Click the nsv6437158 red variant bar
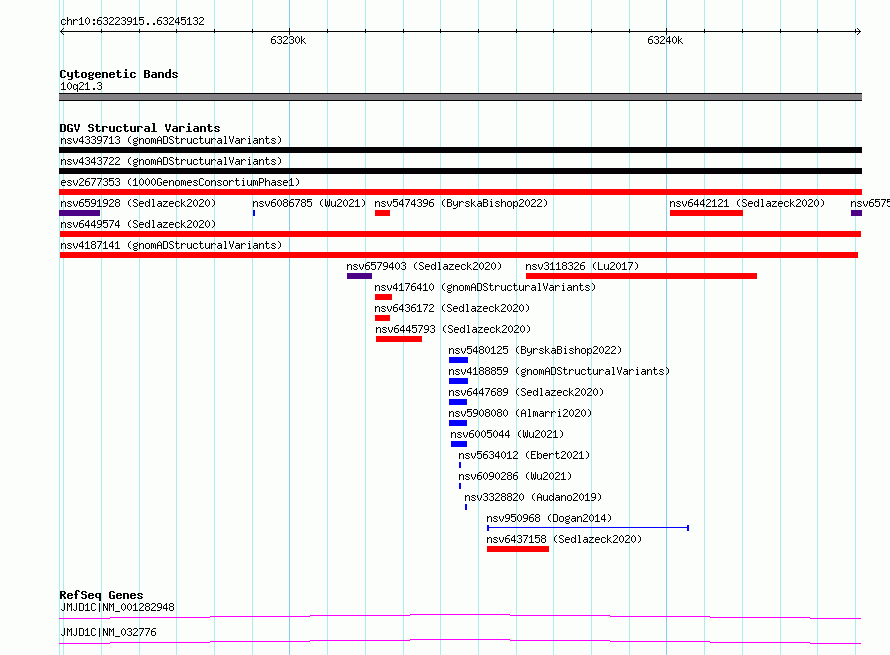 [x=518, y=549]
